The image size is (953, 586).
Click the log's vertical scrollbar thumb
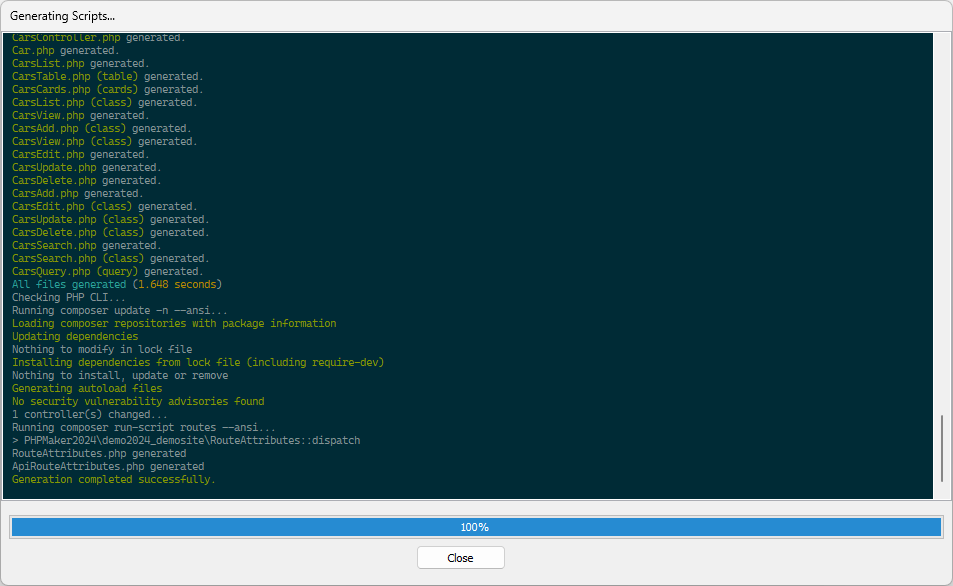pos(941,449)
